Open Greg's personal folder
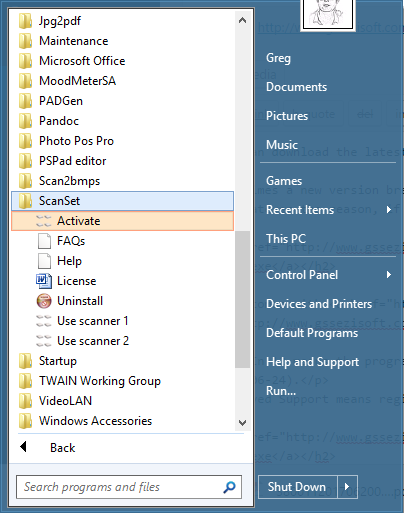404x513 pixels. point(278,58)
